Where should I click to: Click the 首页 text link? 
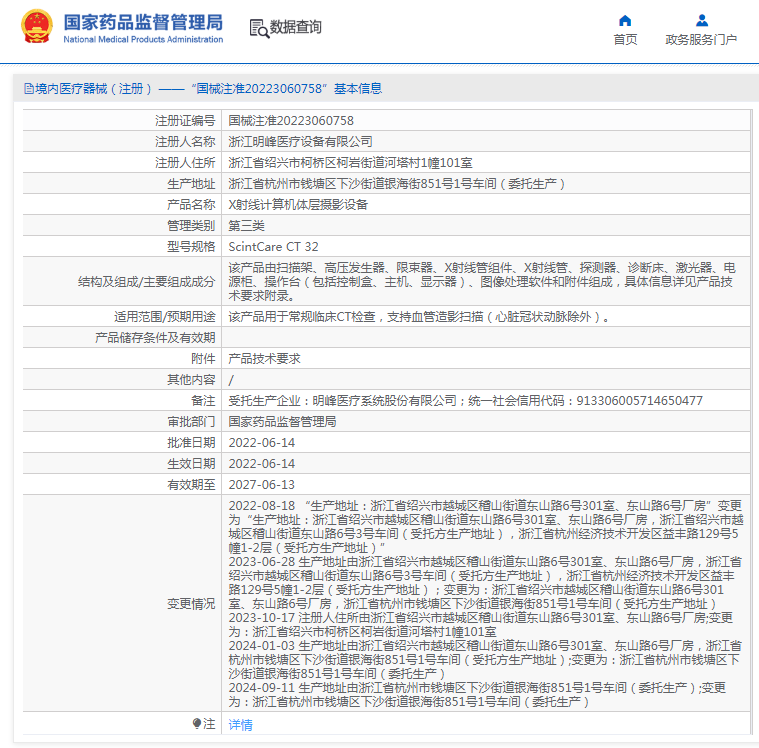coord(625,40)
